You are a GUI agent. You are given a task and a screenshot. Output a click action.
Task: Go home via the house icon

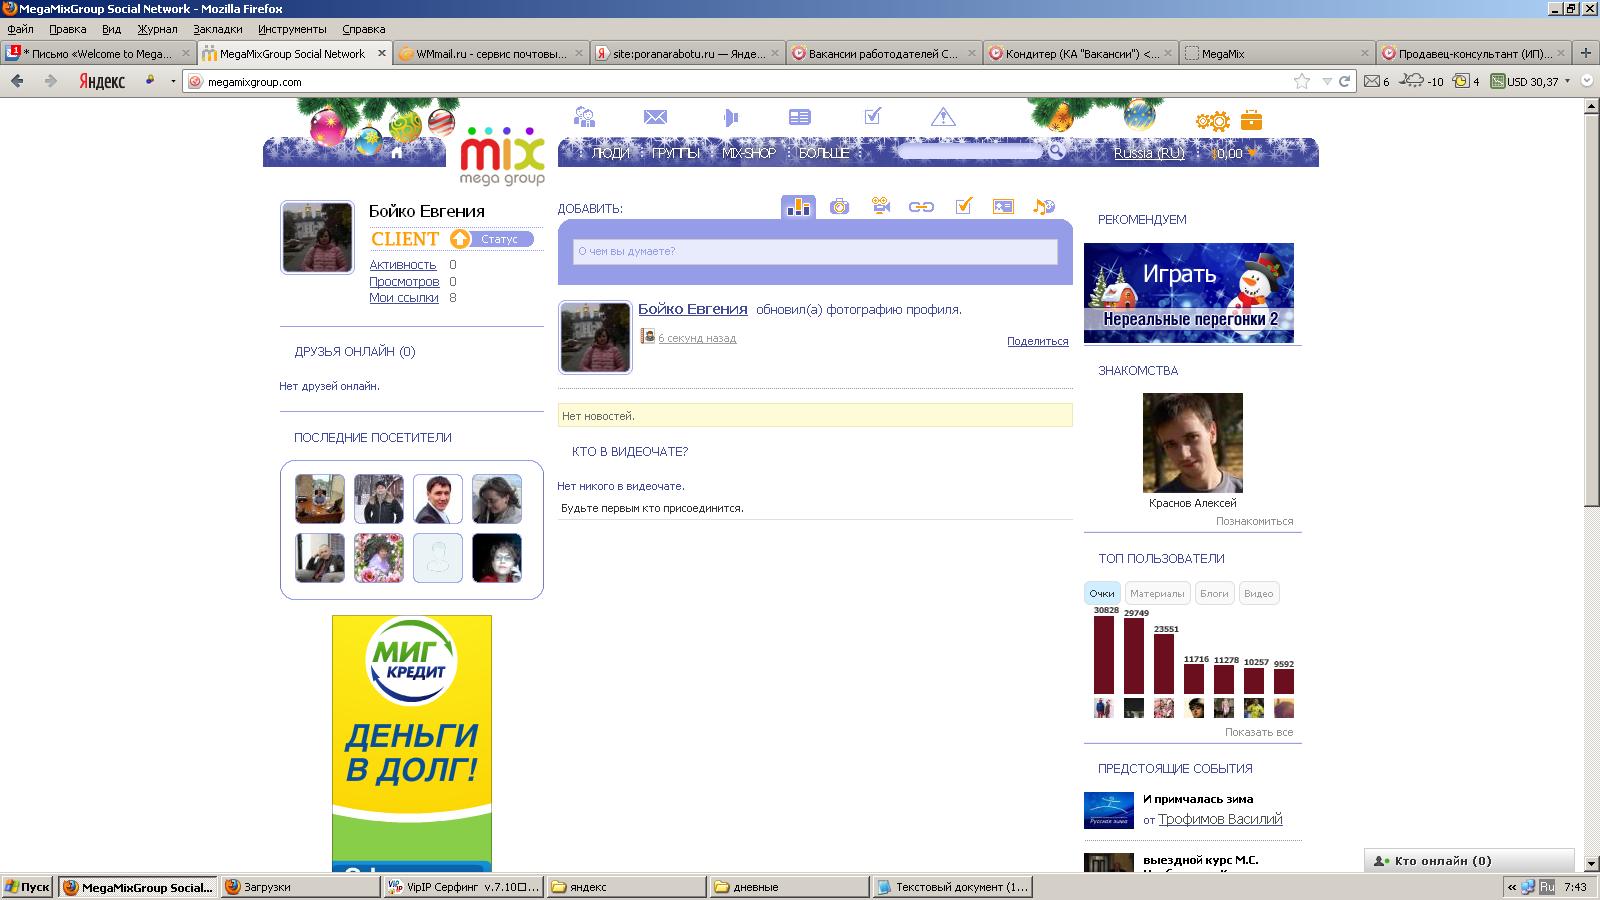tap(397, 153)
